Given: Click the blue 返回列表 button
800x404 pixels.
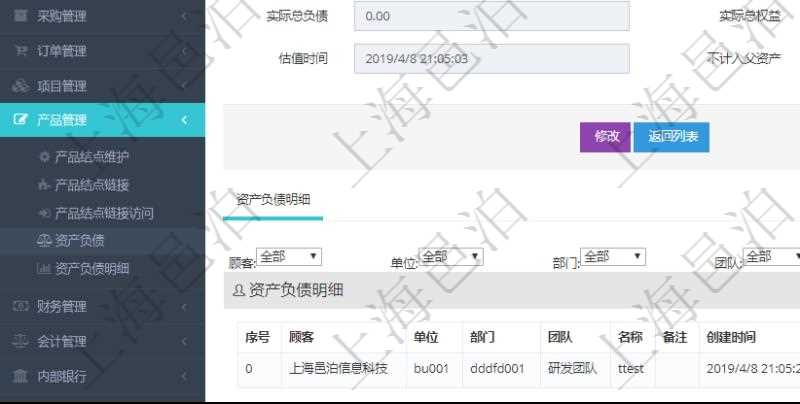Looking at the screenshot, I should [671, 137].
